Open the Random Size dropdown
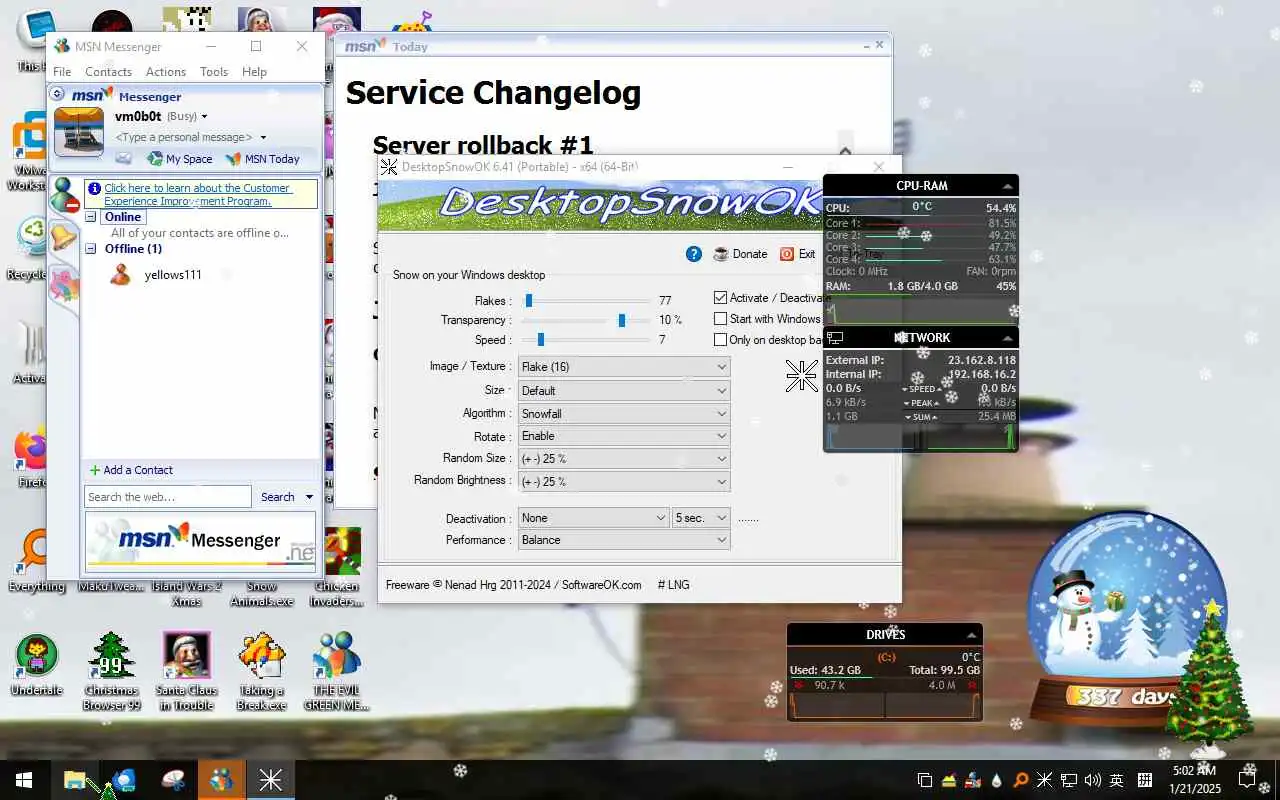 tap(624, 459)
